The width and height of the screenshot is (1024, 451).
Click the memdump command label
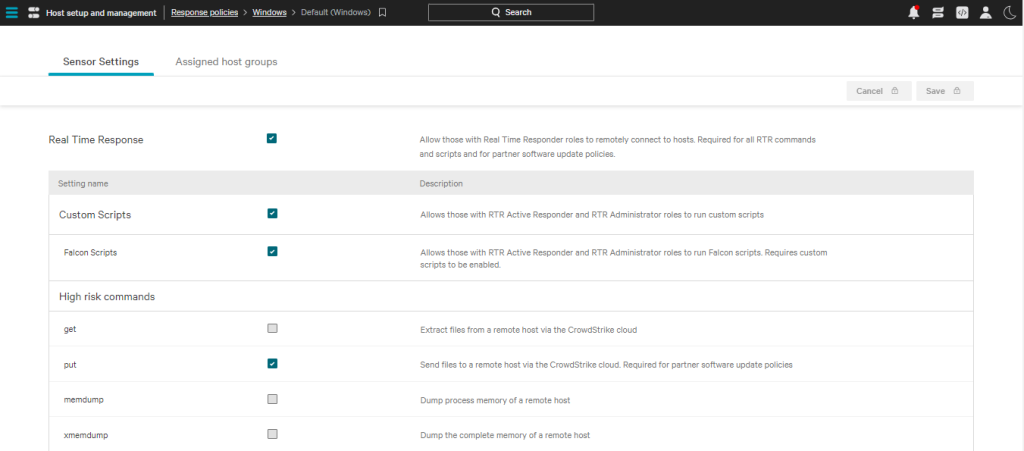[x=84, y=399]
